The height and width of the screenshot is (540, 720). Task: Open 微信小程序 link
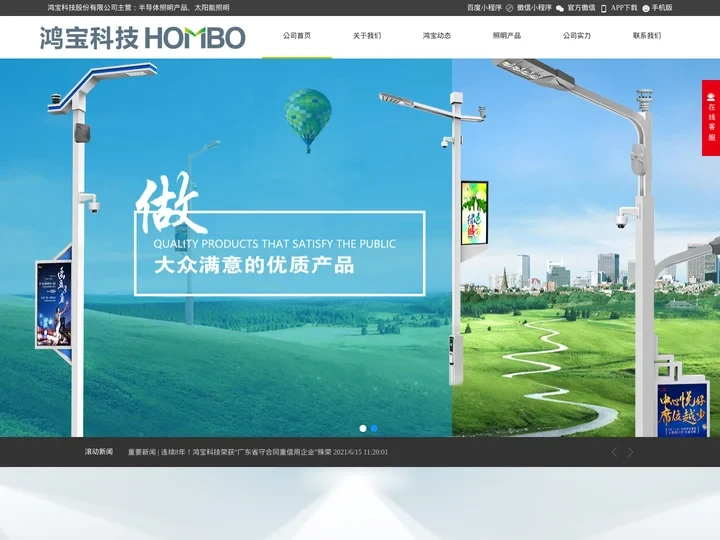(534, 8)
